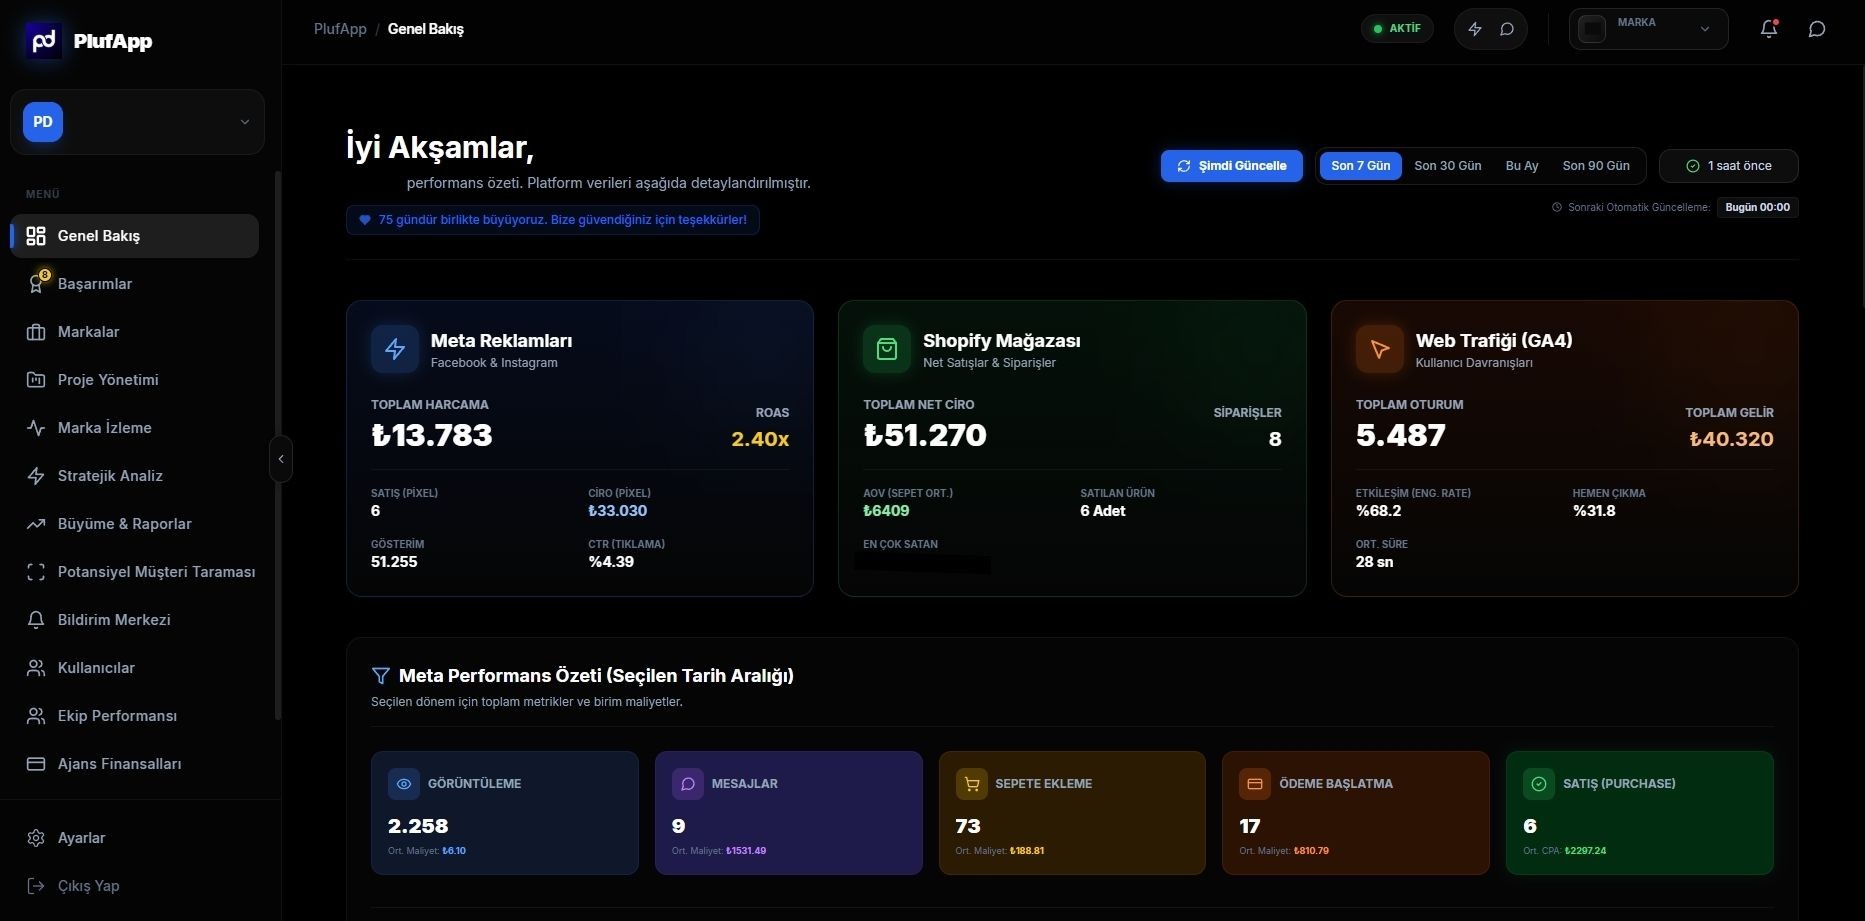
Task: Click chat bubble icon beside lightning bolt
Action: [x=1507, y=29]
